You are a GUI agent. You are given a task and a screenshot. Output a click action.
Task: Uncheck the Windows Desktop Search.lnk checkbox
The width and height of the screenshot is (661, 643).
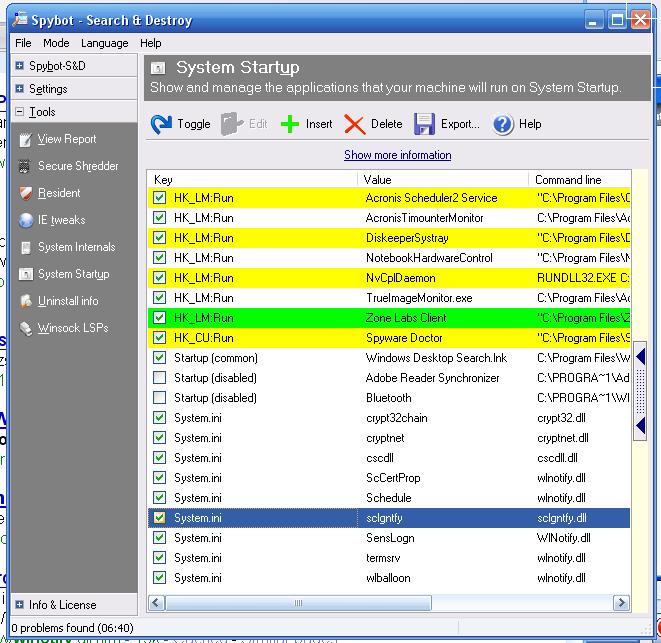click(x=159, y=358)
